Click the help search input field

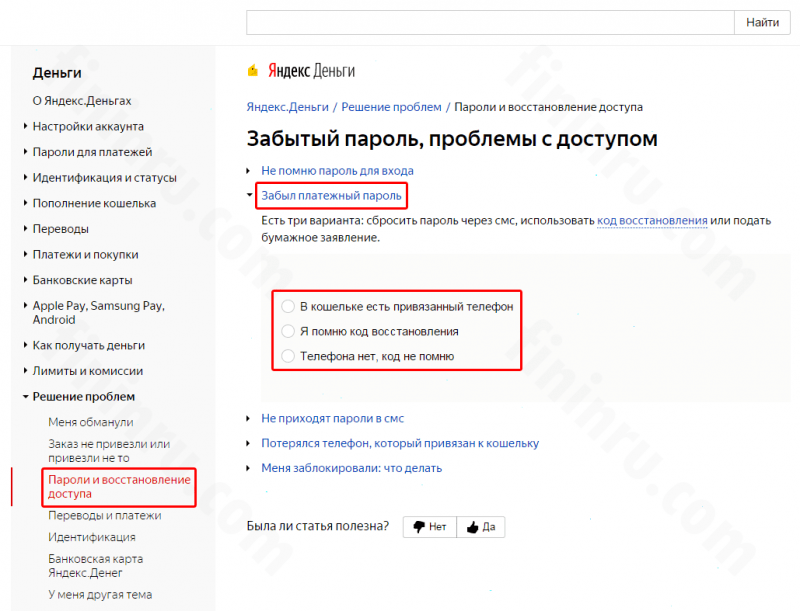490,22
